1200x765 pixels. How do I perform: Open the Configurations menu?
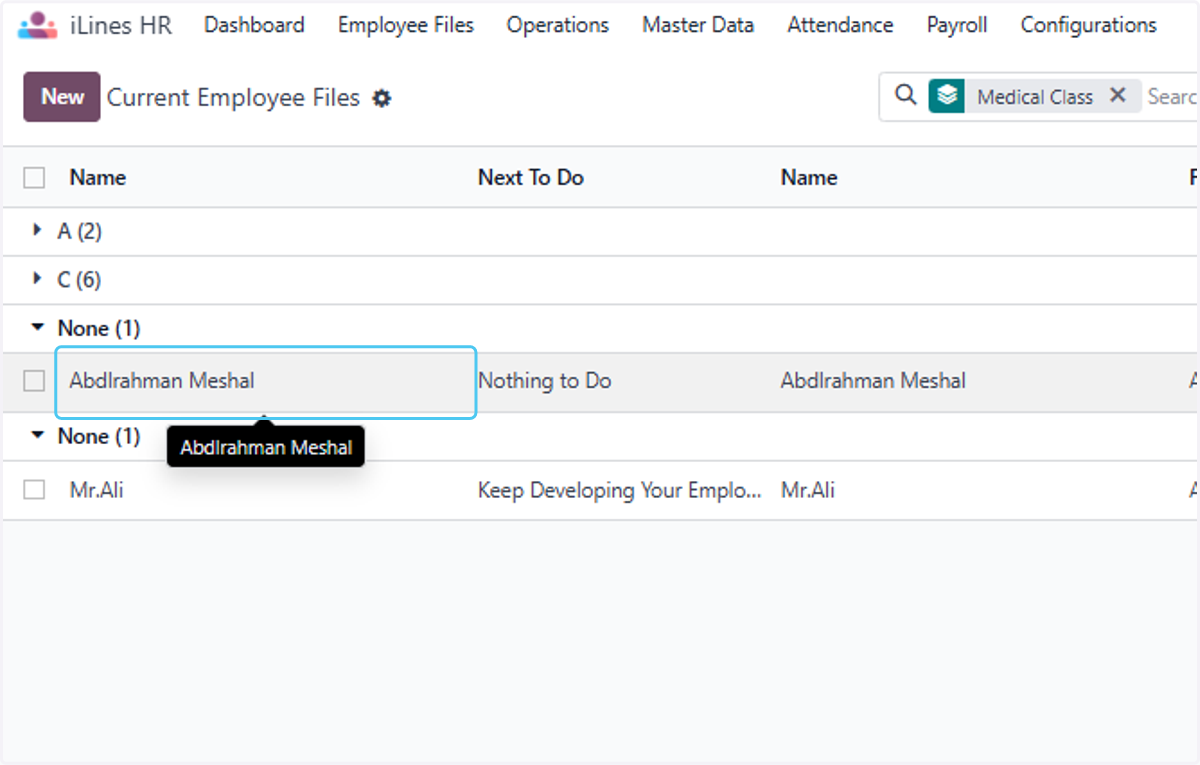coord(1088,25)
